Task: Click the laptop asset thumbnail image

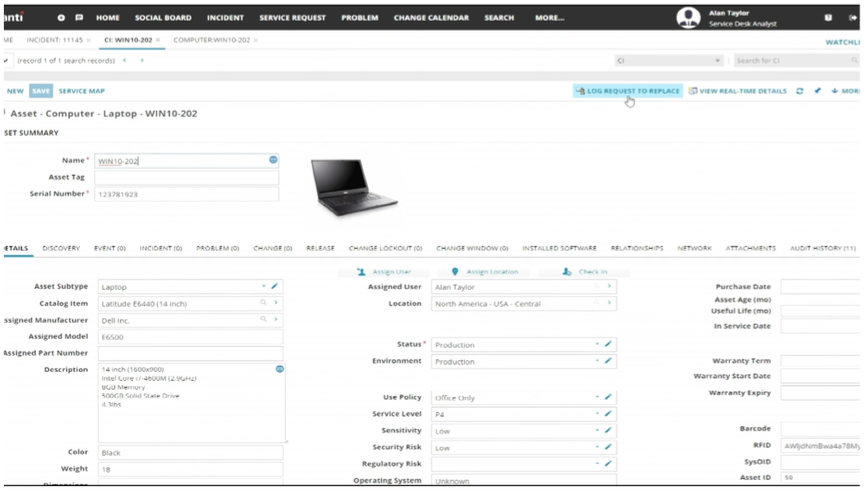Action: click(x=353, y=187)
